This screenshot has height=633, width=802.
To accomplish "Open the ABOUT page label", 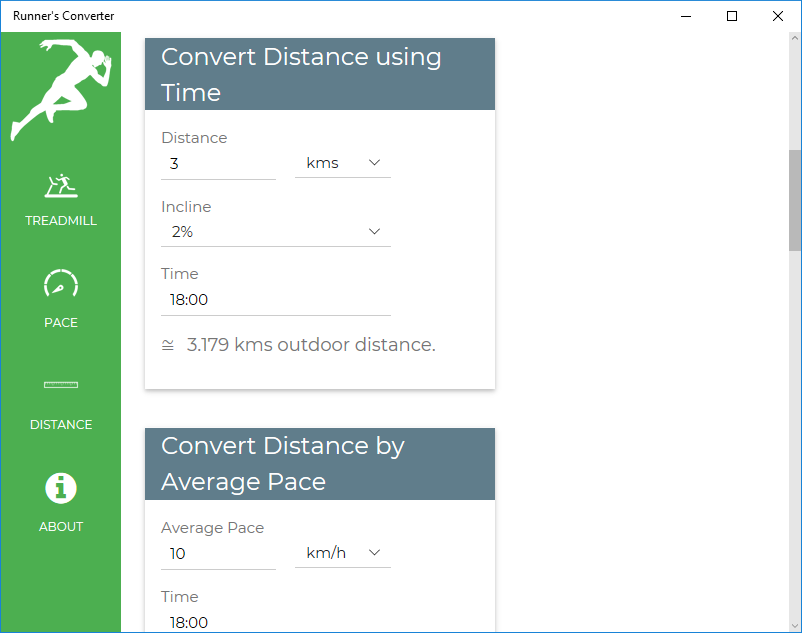I will [61, 527].
